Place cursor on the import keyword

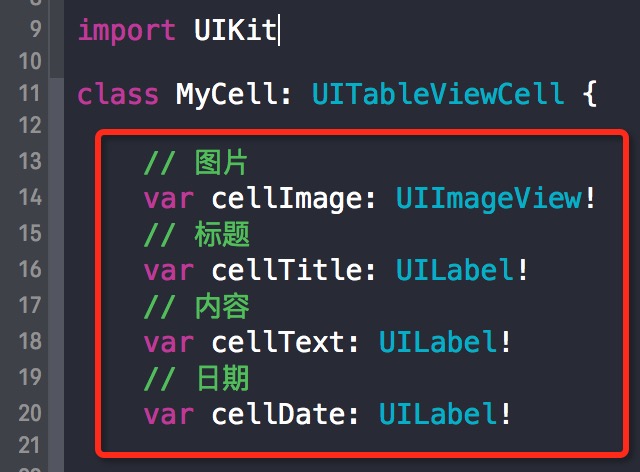[x=127, y=28]
